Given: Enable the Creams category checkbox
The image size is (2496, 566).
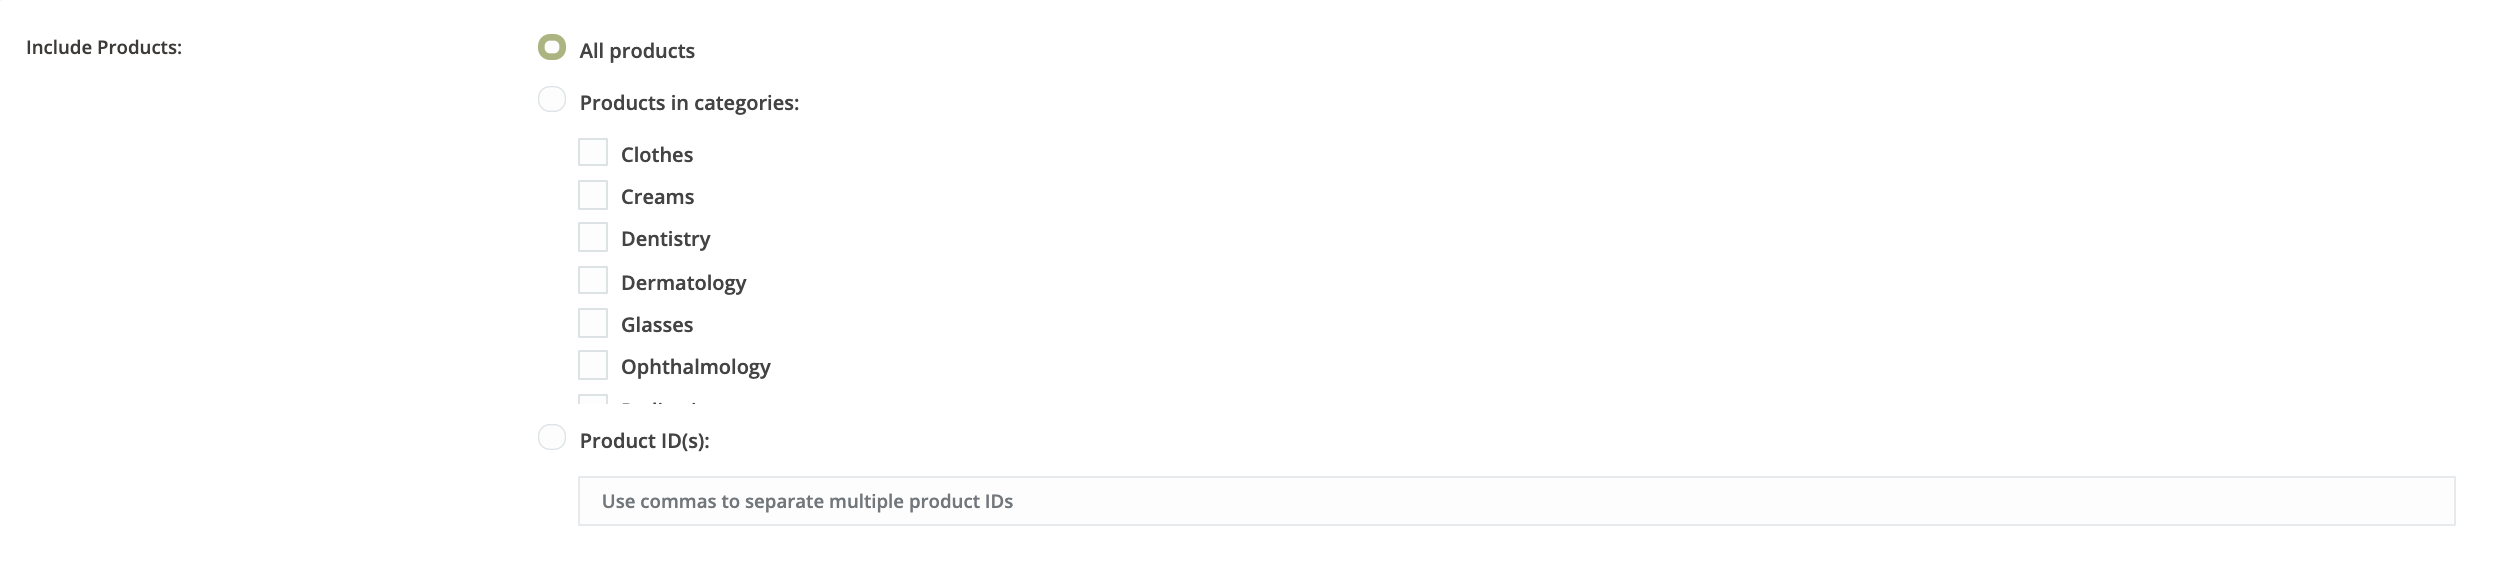Looking at the screenshot, I should pos(593,195).
